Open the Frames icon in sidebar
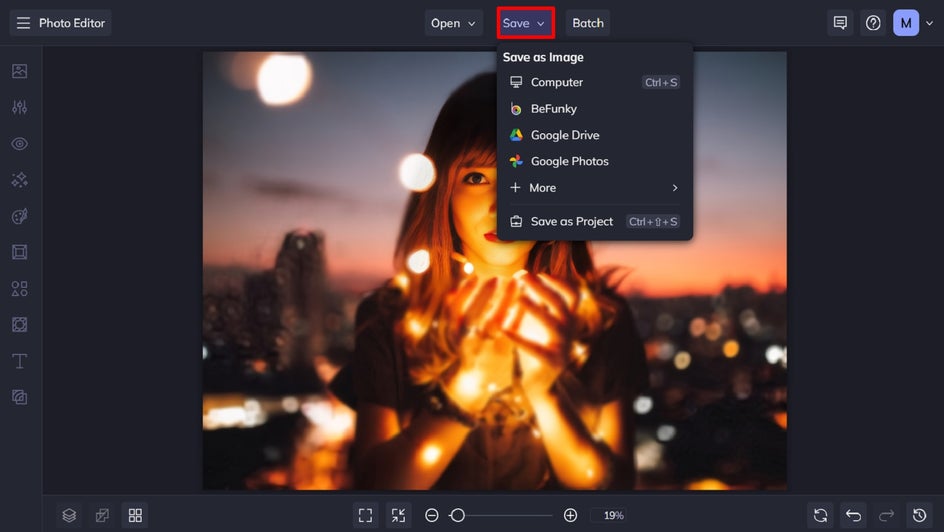Image resolution: width=944 pixels, height=532 pixels. [19, 252]
